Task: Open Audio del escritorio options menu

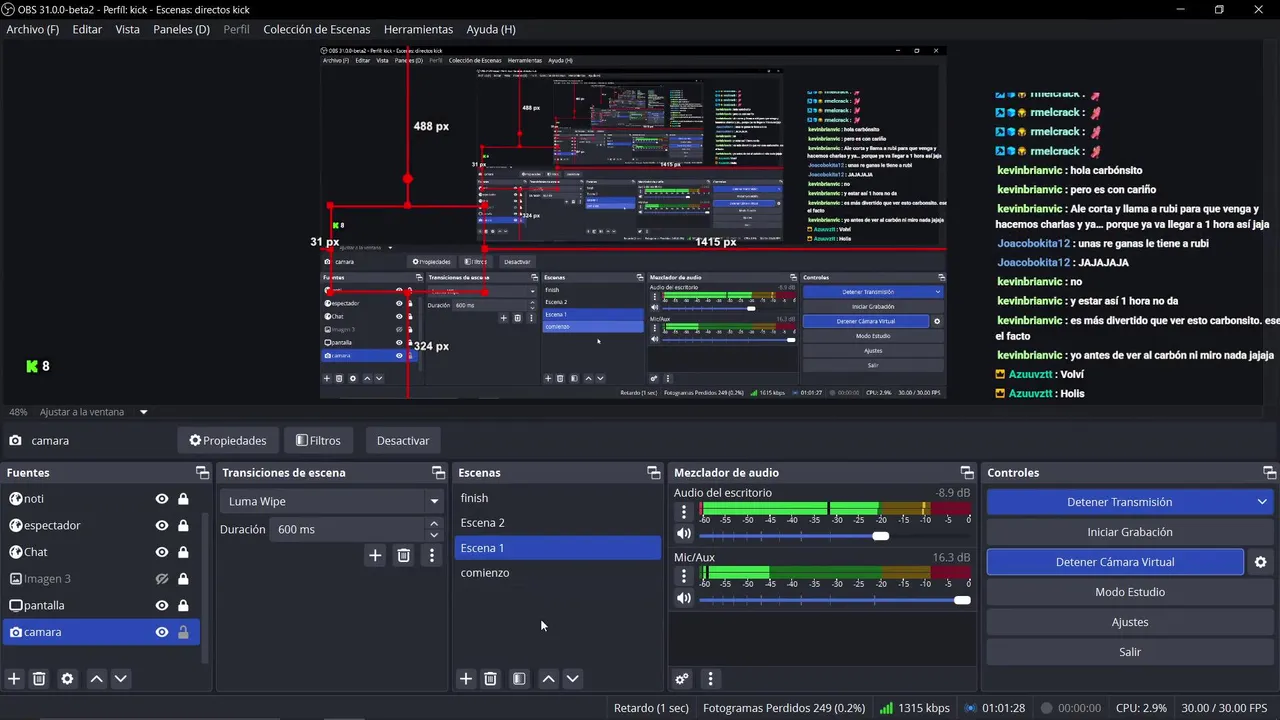Action: point(684,512)
